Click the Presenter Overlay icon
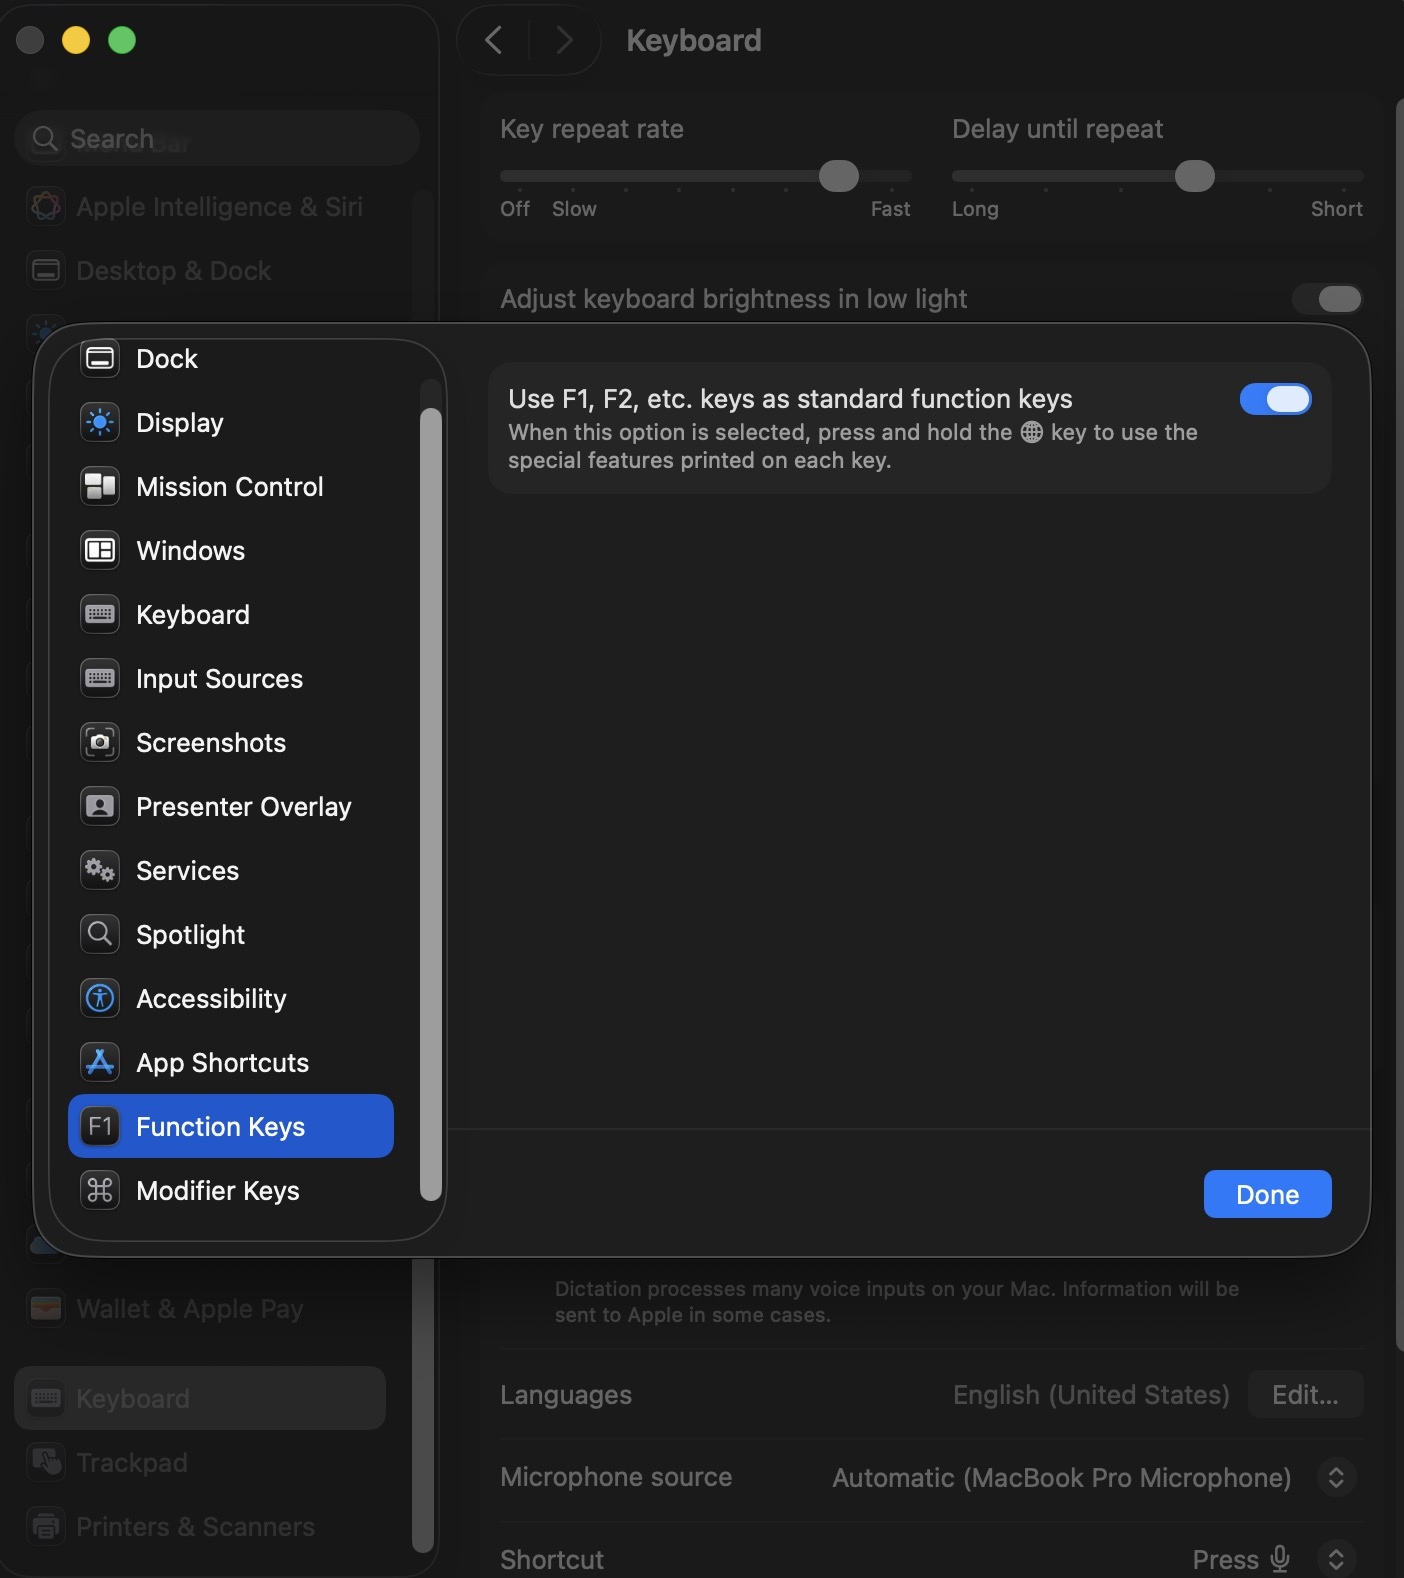This screenshot has width=1404, height=1578. click(x=100, y=807)
